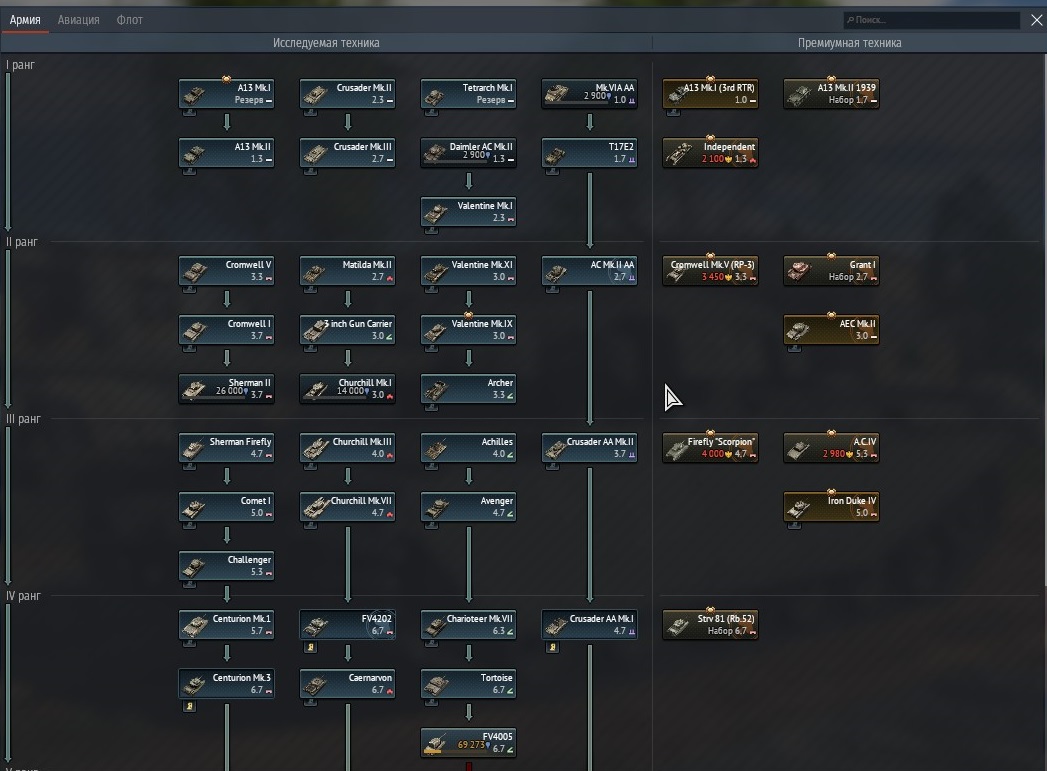Choose the Crusader Mk.III vehicle
Image resolution: width=1047 pixels, height=771 pixels.
(x=347, y=153)
